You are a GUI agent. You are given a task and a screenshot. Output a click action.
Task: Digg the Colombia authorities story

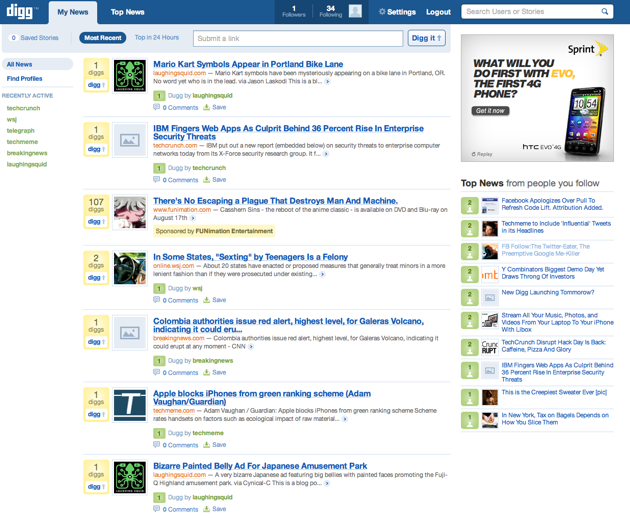(96, 342)
